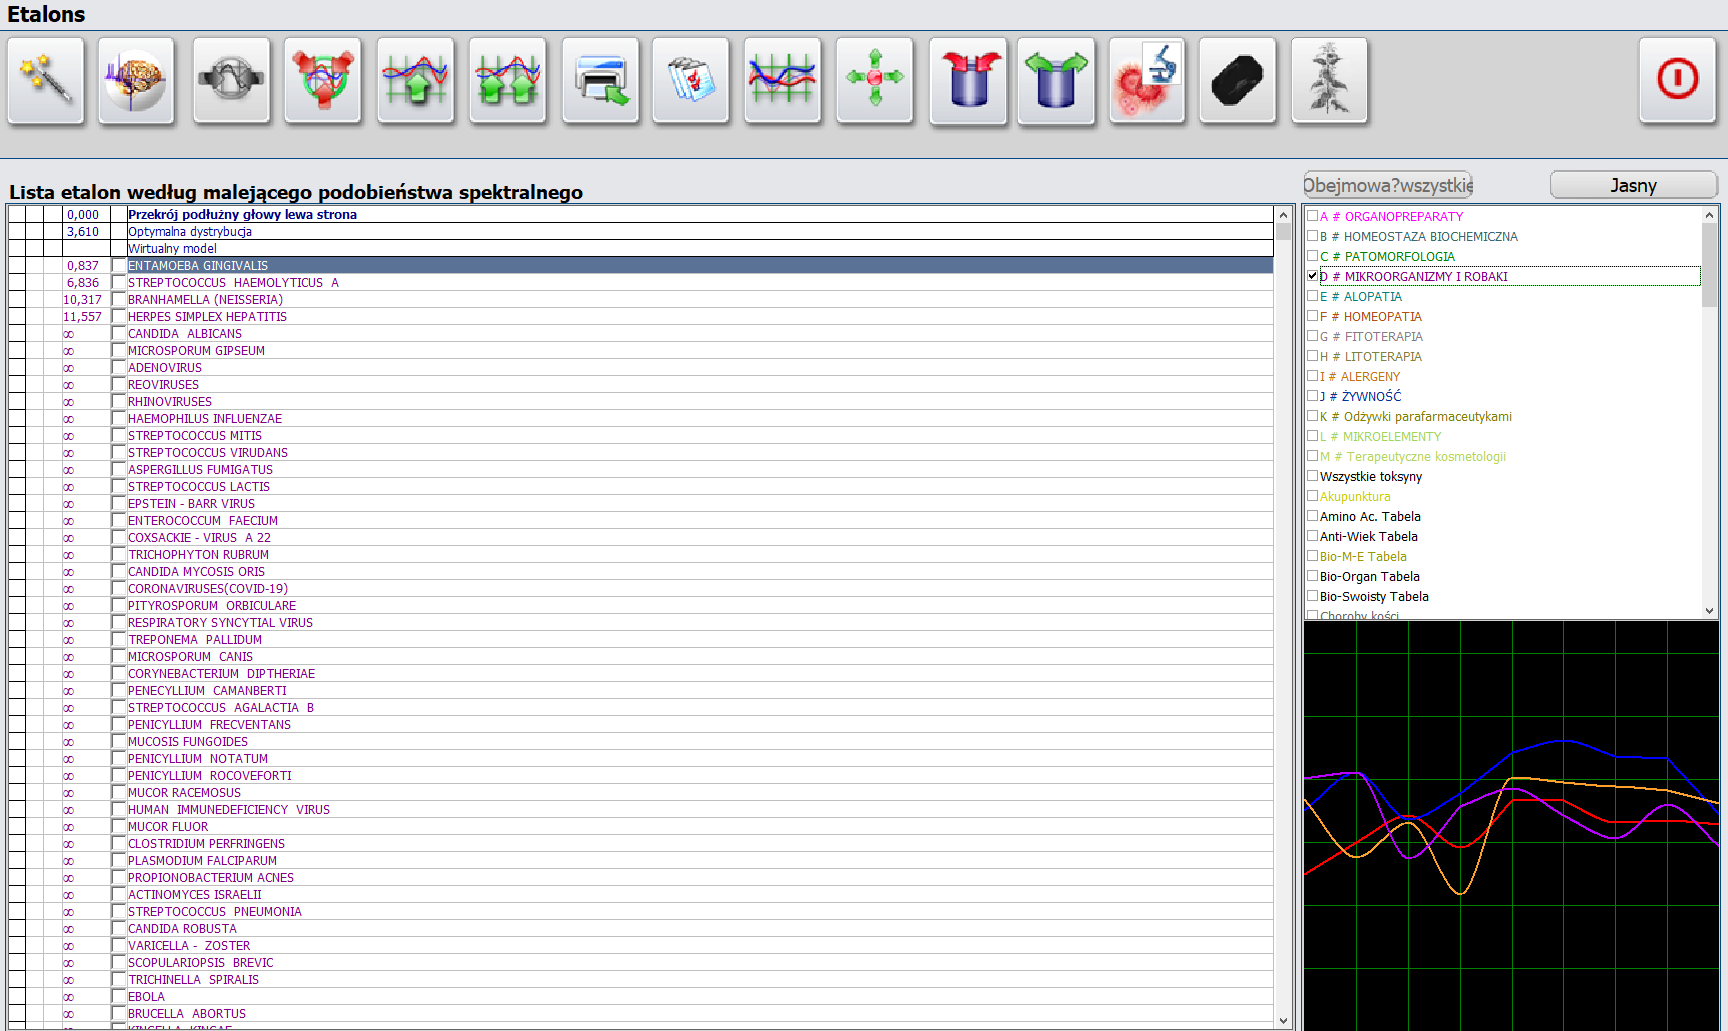The image size is (1728, 1031).
Task: Select CANDIDA ALBICANS in etalon list
Action: coord(185,334)
